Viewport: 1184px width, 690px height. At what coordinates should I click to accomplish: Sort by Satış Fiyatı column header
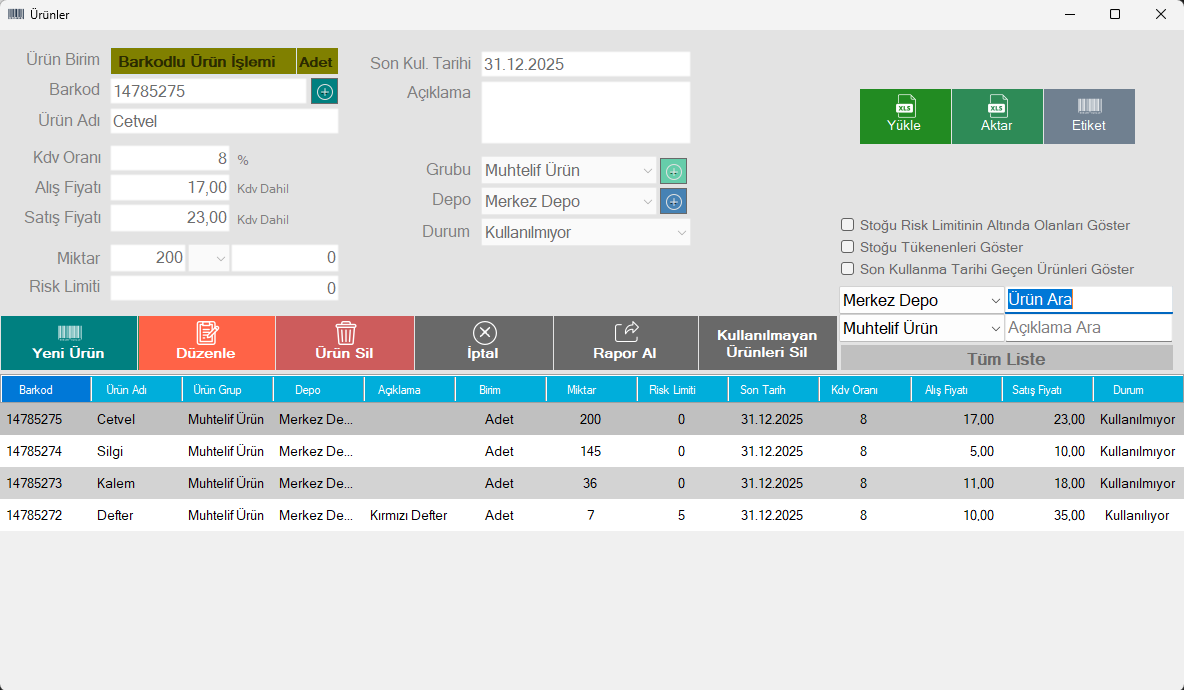click(1047, 390)
